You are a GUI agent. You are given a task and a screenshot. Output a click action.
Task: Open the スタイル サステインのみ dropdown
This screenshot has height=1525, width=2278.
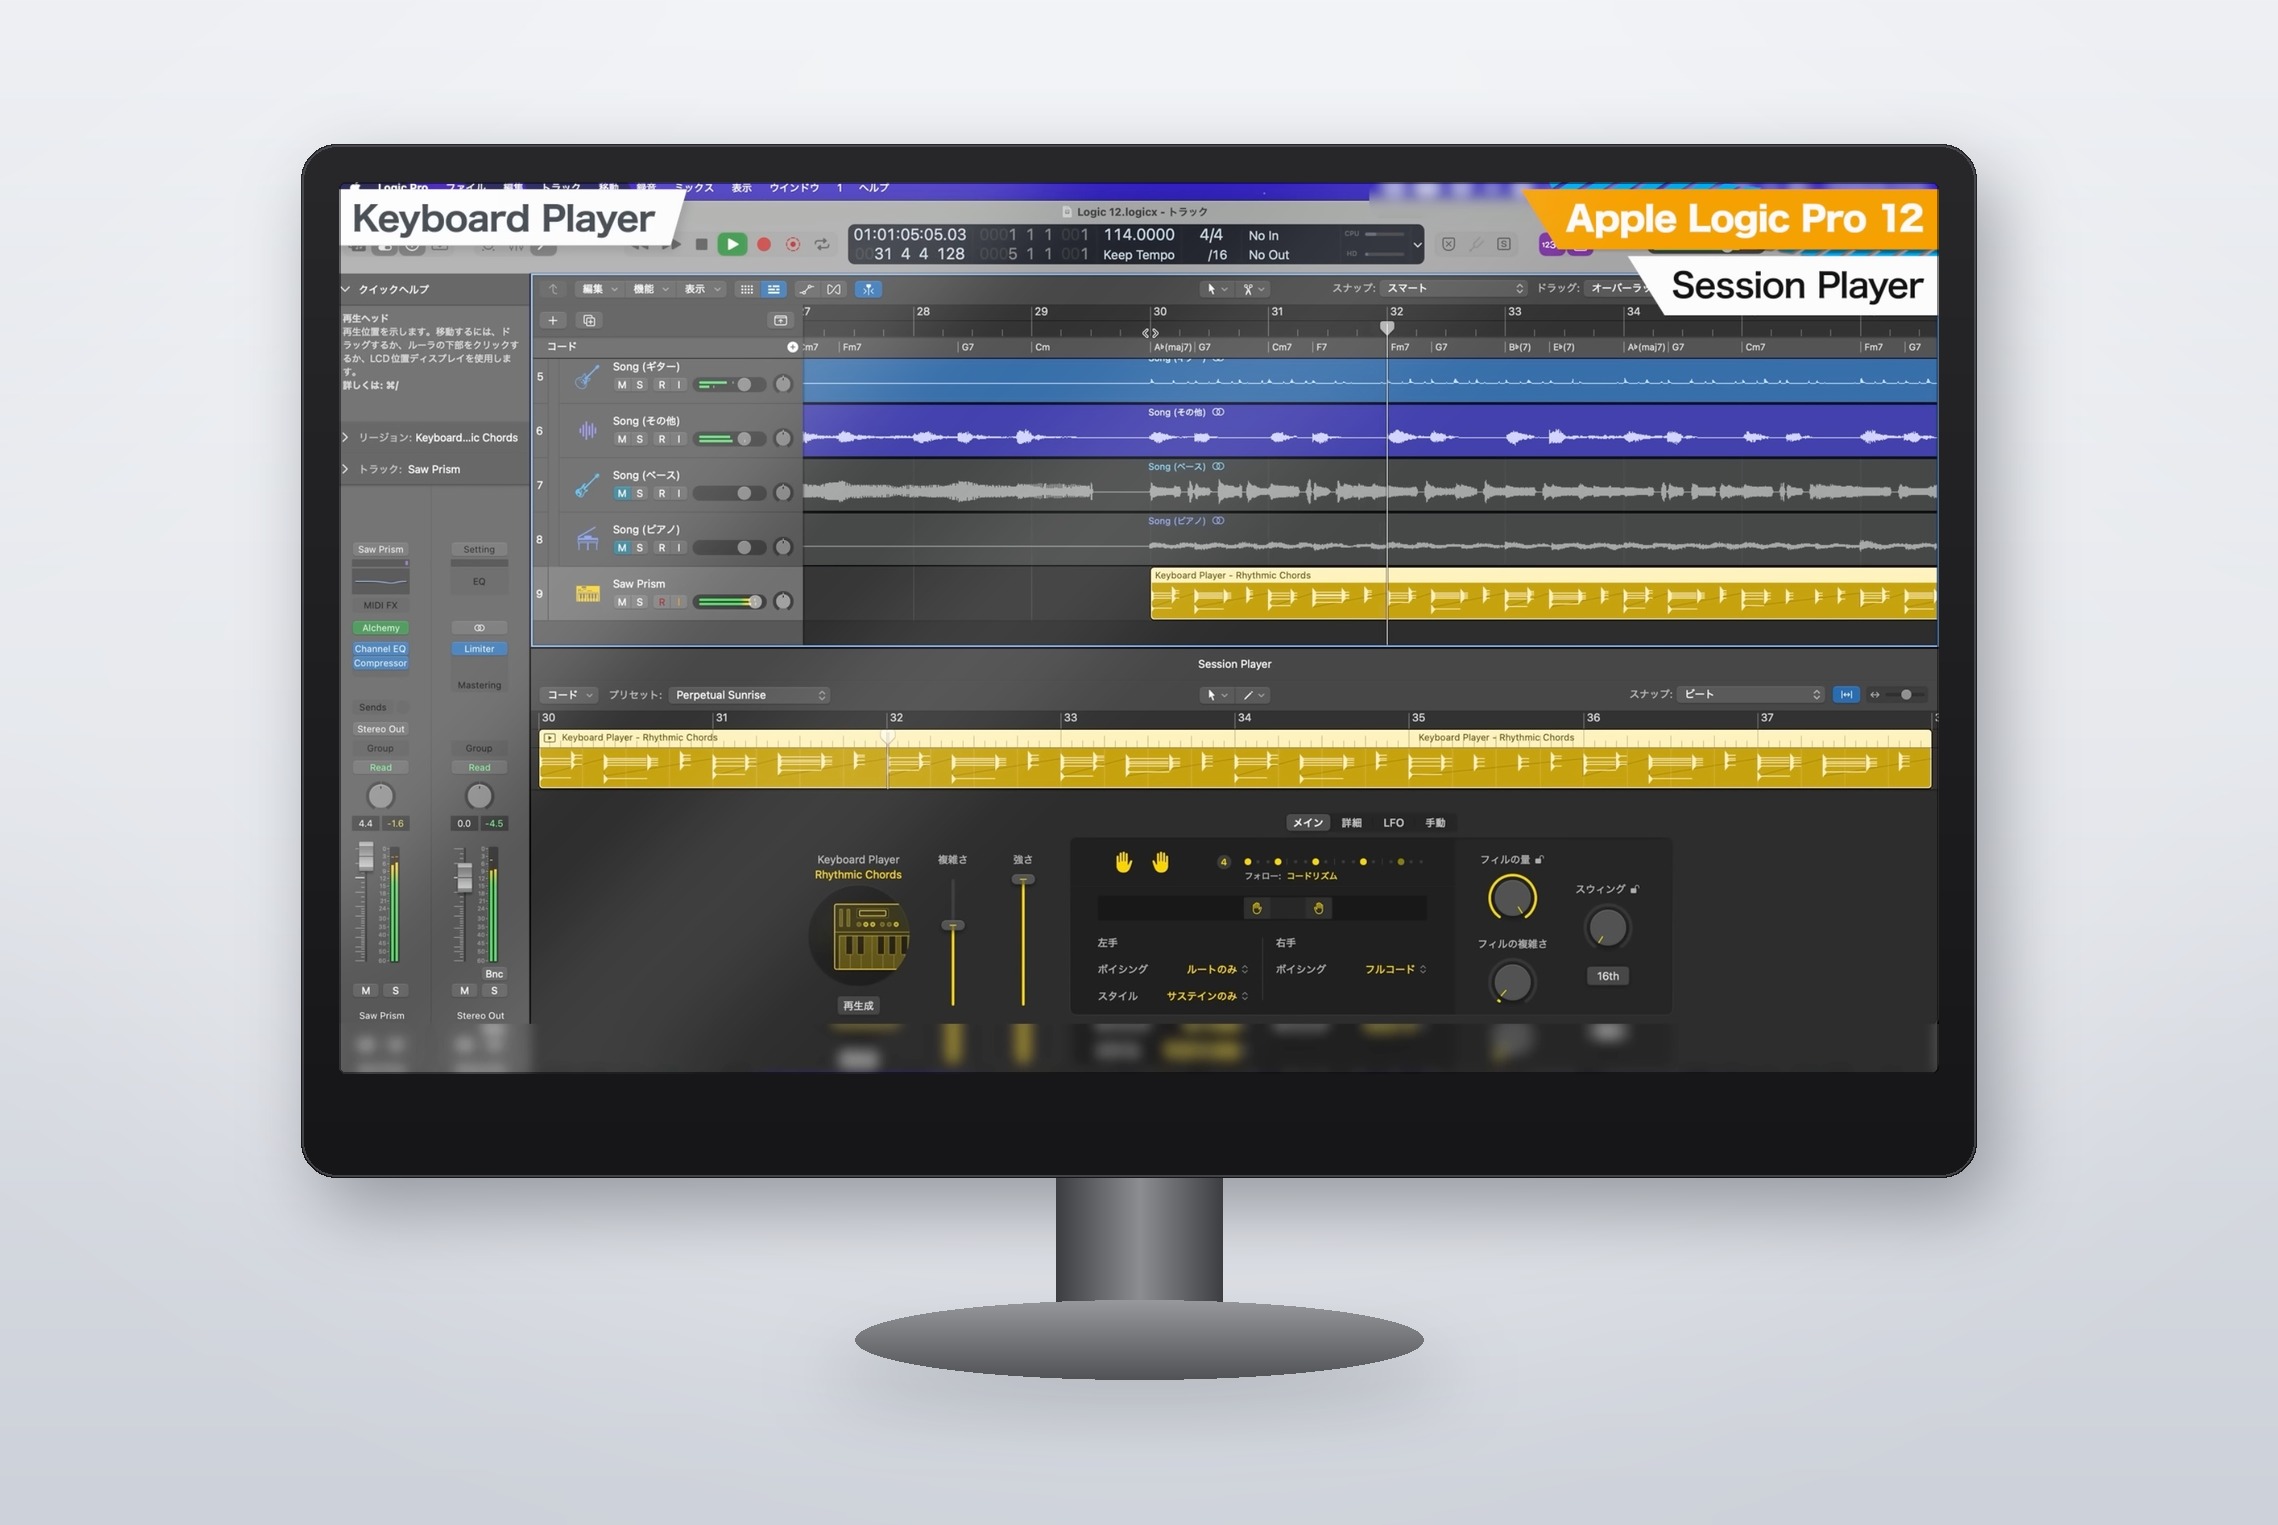click(1207, 996)
